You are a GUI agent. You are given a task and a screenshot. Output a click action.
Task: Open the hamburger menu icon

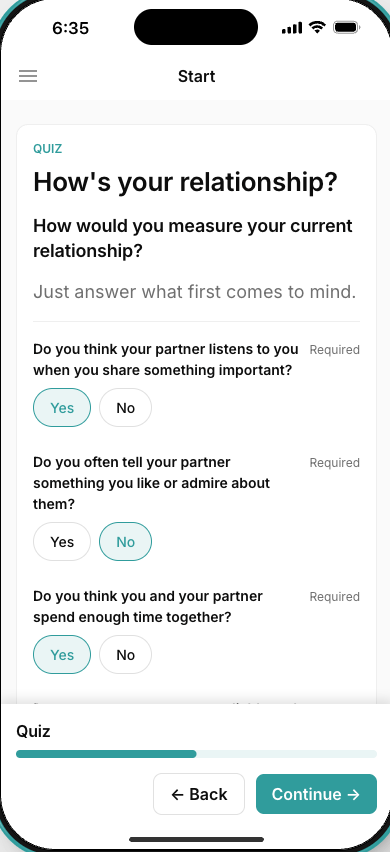pos(28,76)
